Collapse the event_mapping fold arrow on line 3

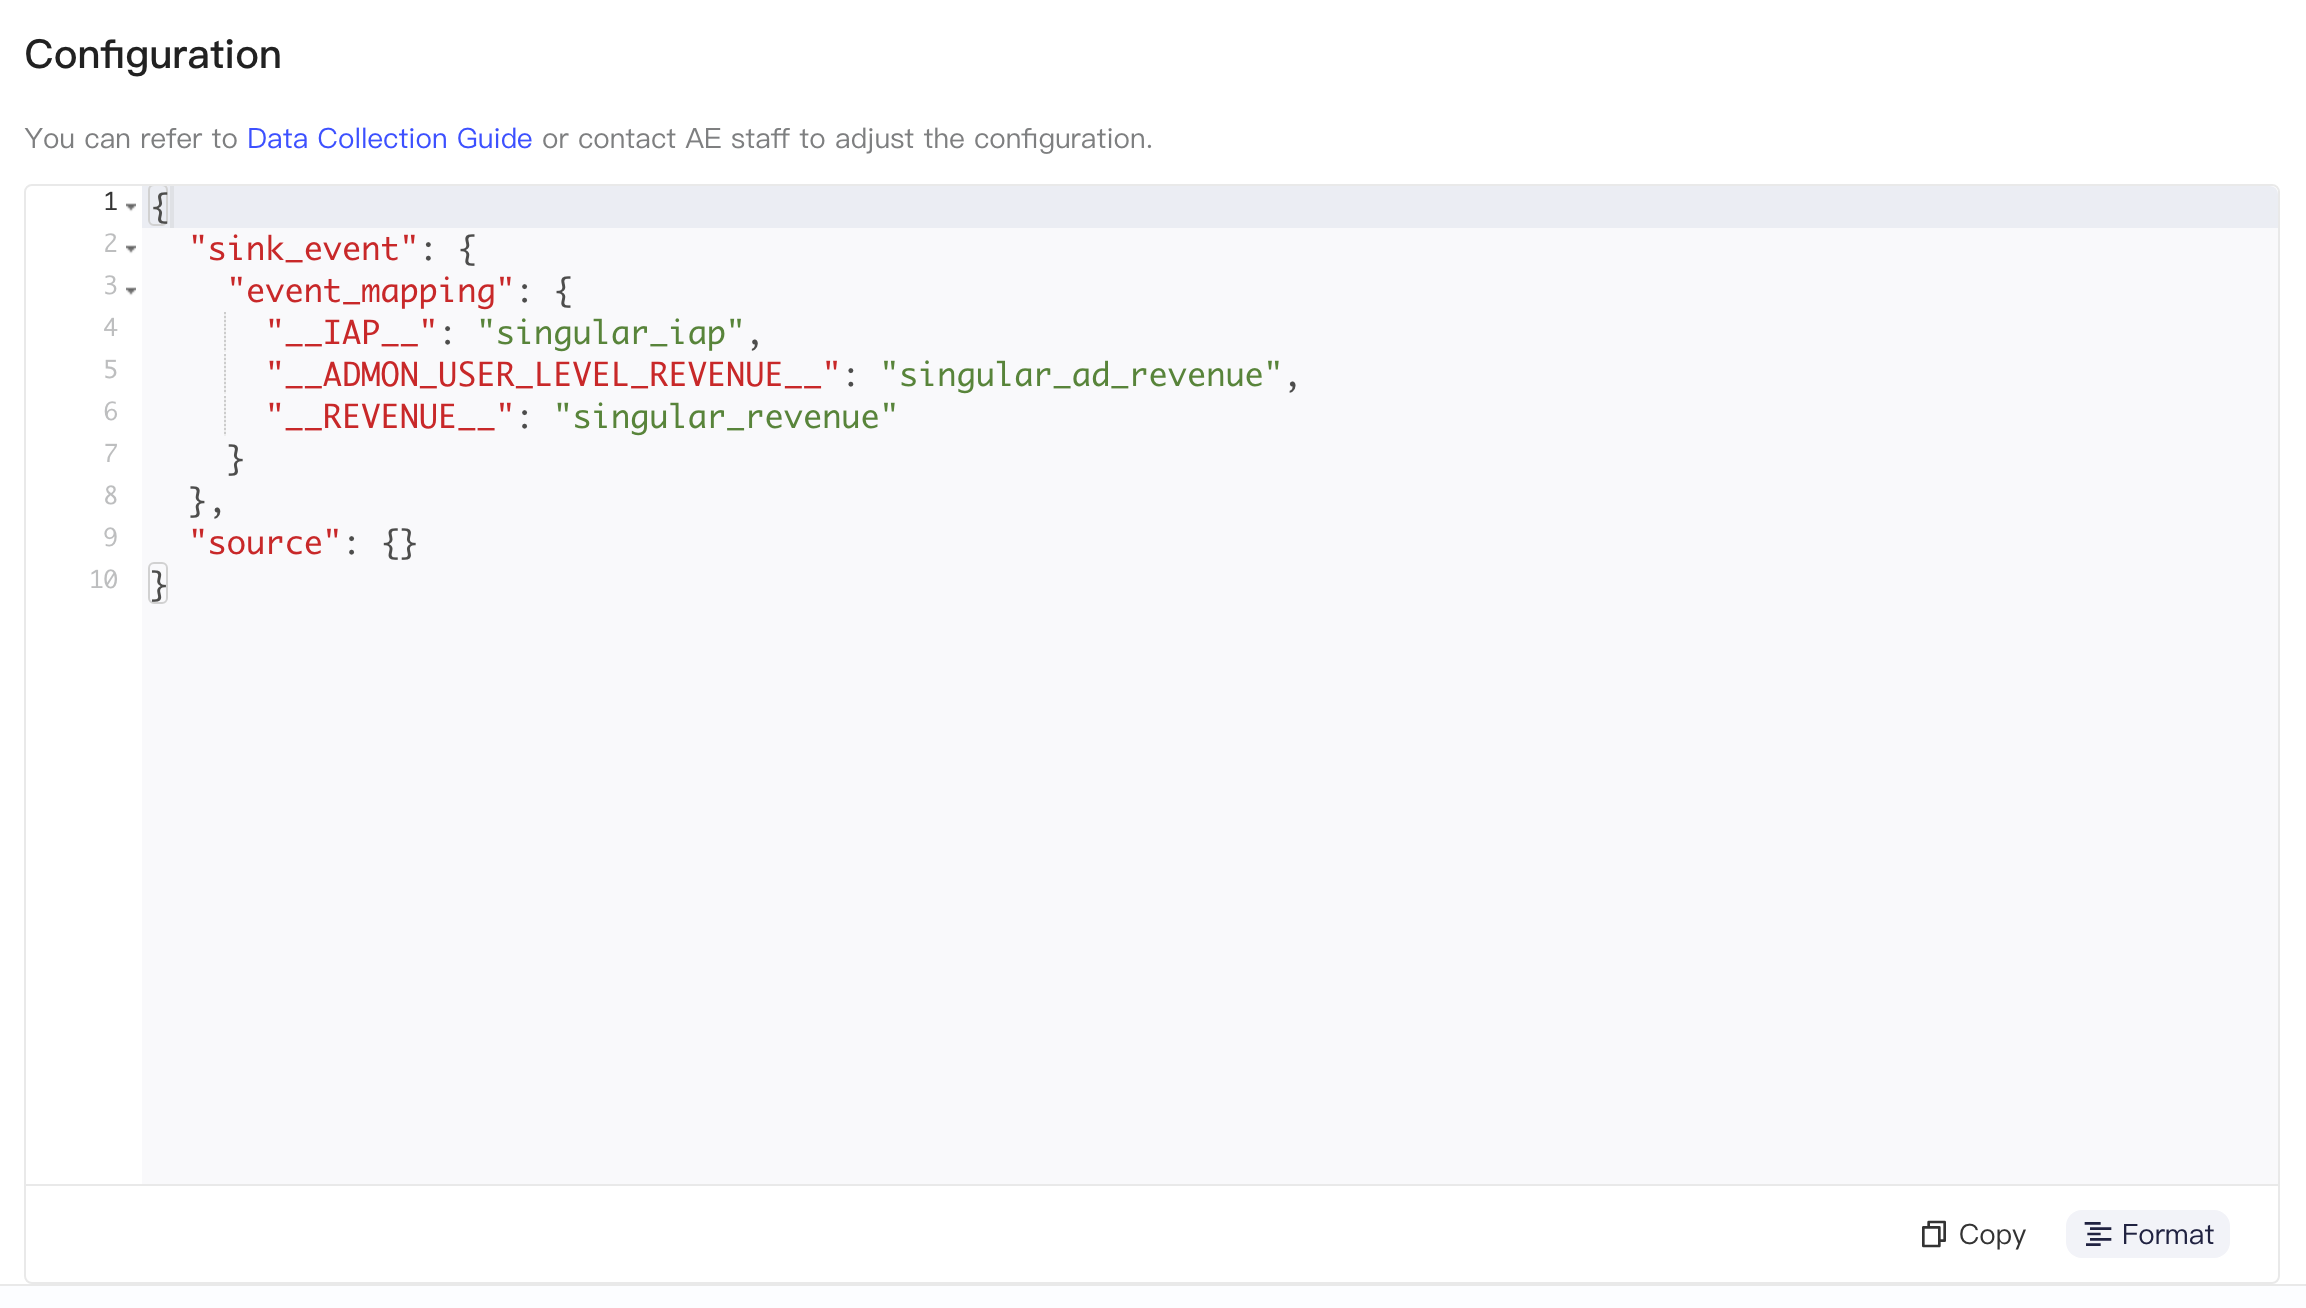pos(131,290)
